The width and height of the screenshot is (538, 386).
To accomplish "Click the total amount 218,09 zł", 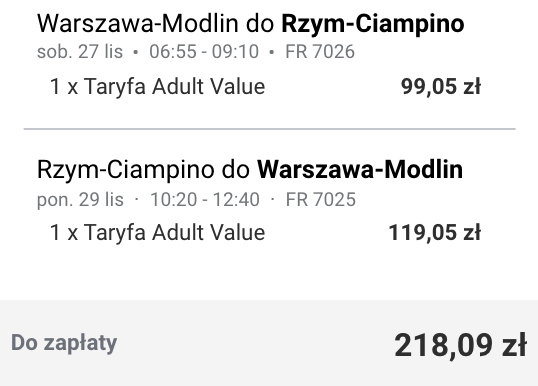I will [x=460, y=345].
